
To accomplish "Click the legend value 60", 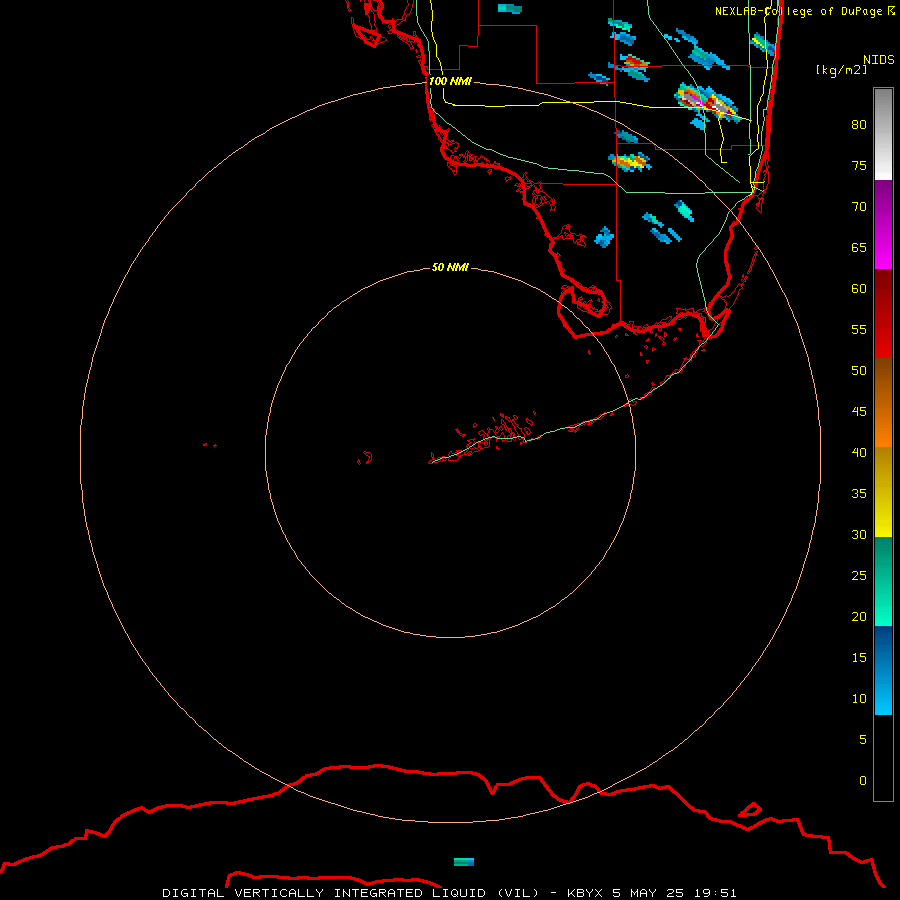I will coord(859,289).
